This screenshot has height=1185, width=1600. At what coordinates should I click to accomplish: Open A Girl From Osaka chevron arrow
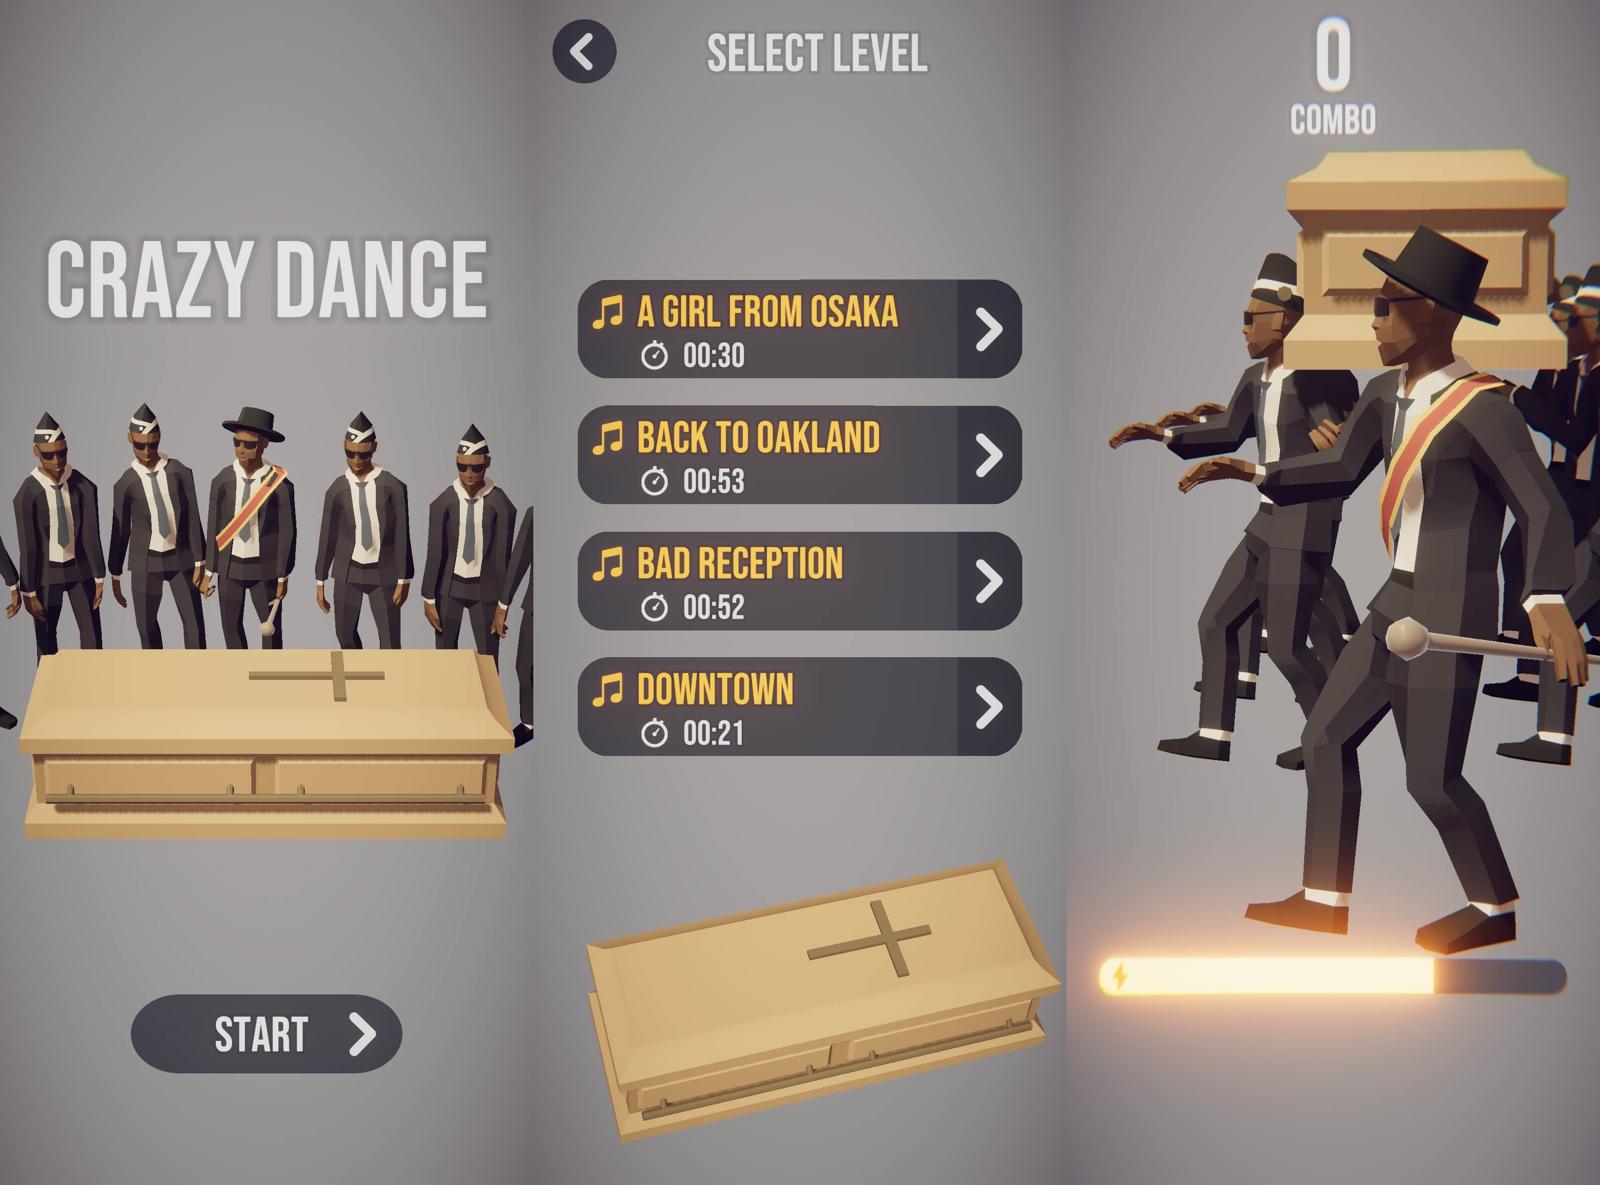click(x=989, y=328)
